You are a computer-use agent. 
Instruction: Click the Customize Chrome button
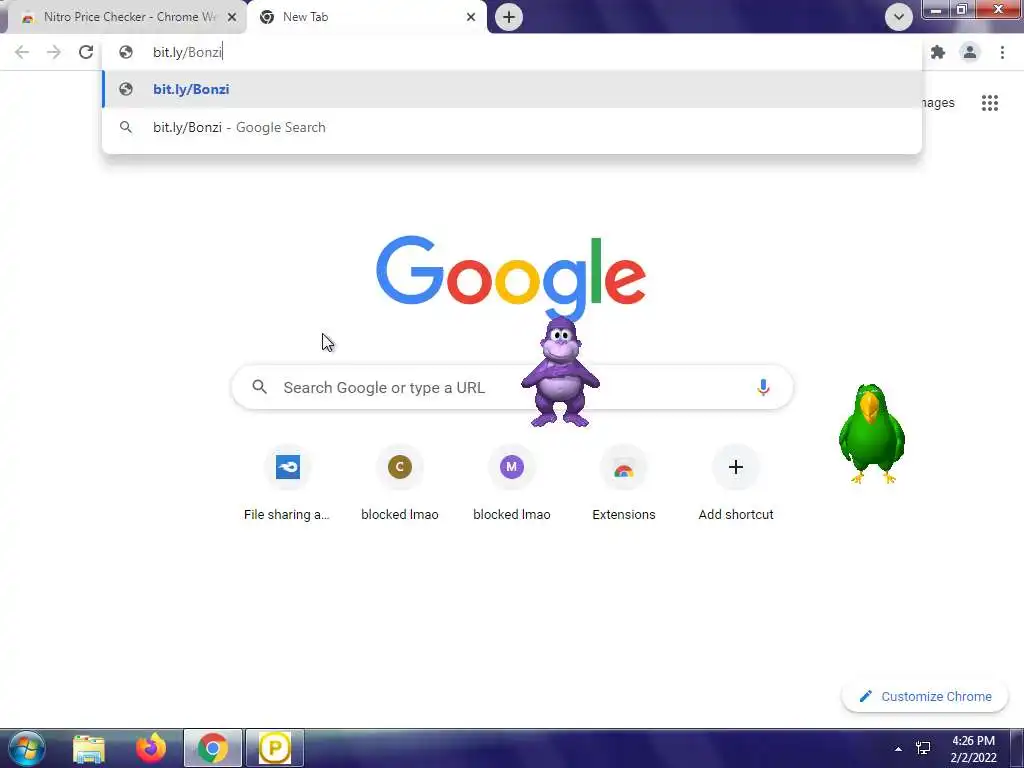click(925, 696)
